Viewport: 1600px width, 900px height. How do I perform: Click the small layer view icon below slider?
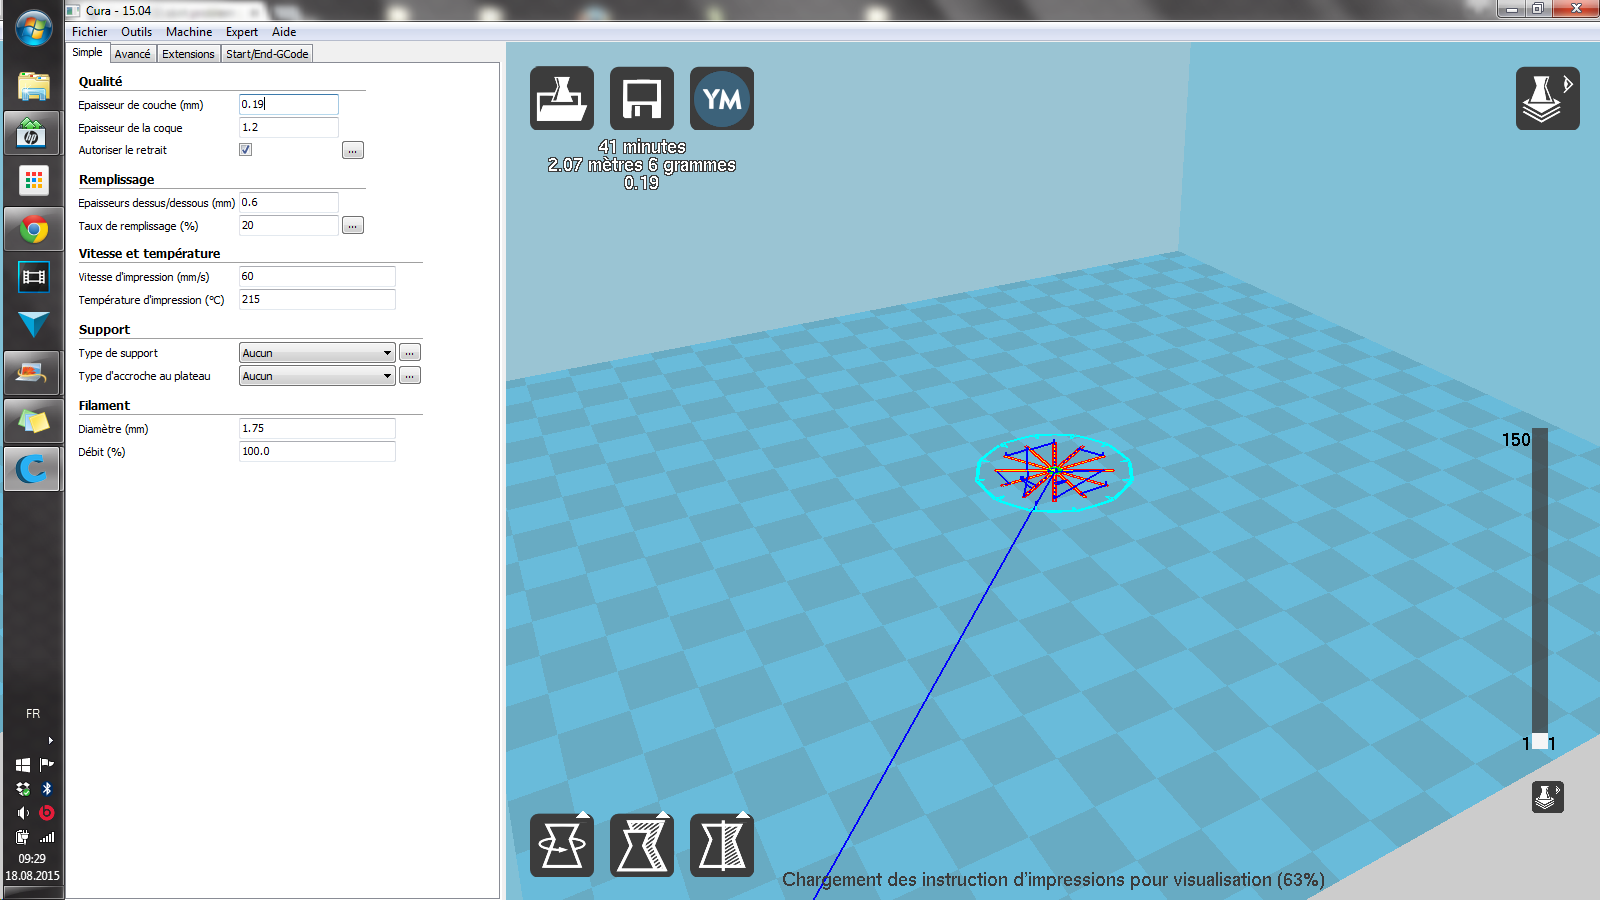1547,797
